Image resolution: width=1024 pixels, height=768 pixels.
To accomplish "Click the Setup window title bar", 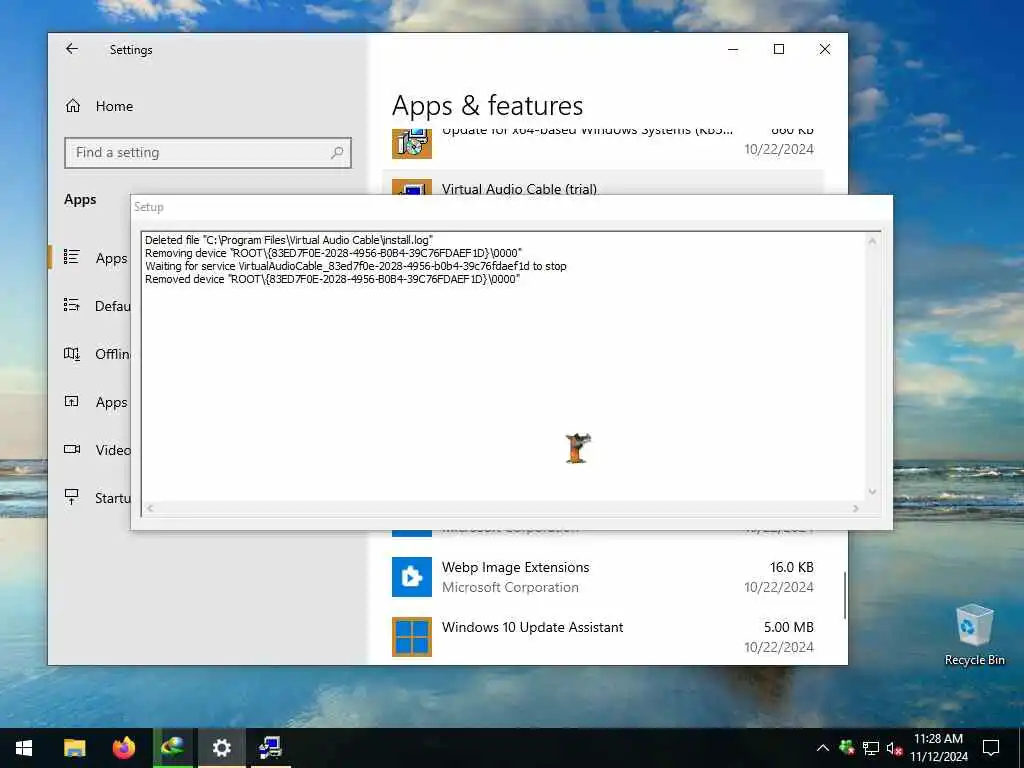I will (x=511, y=207).
